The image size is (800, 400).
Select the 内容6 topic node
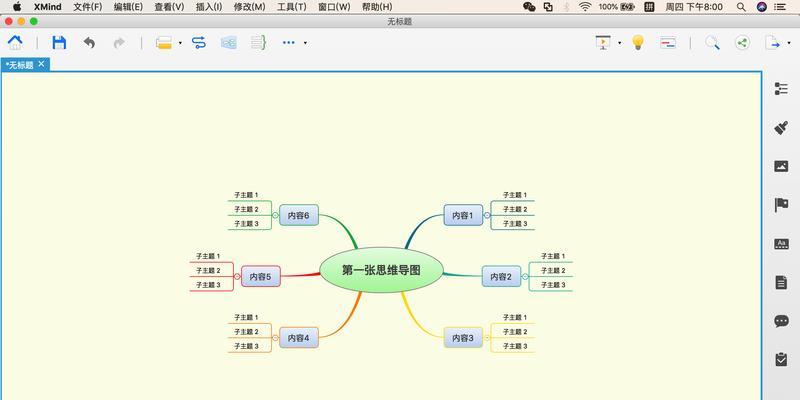tap(299, 215)
